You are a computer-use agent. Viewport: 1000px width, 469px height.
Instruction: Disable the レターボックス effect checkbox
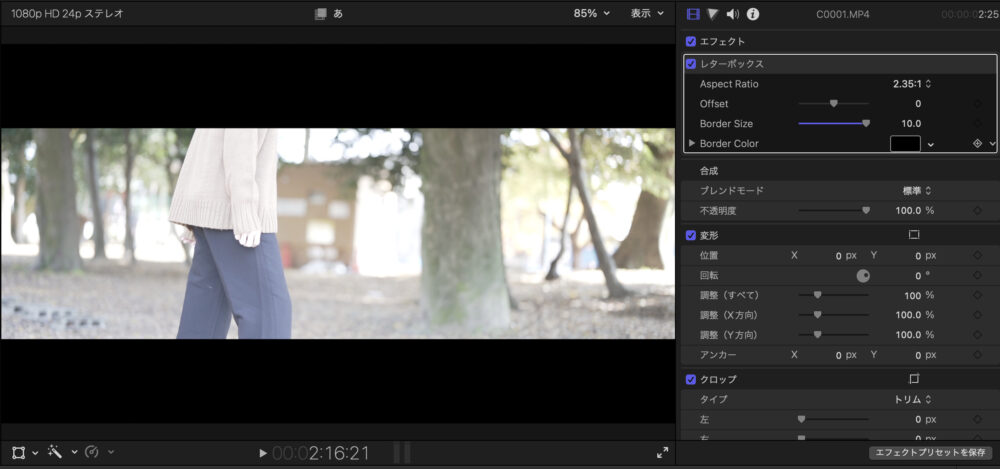click(x=691, y=64)
